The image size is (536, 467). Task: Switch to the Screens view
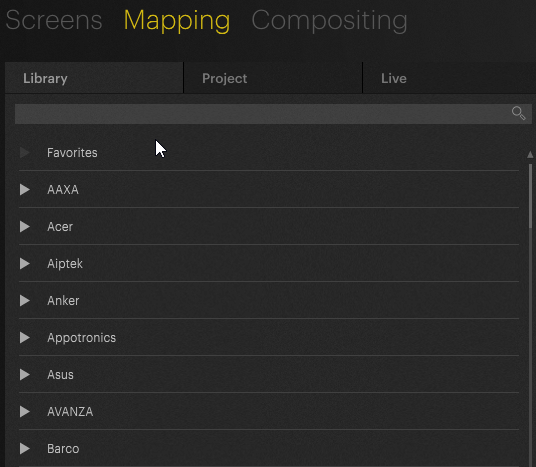[54, 20]
